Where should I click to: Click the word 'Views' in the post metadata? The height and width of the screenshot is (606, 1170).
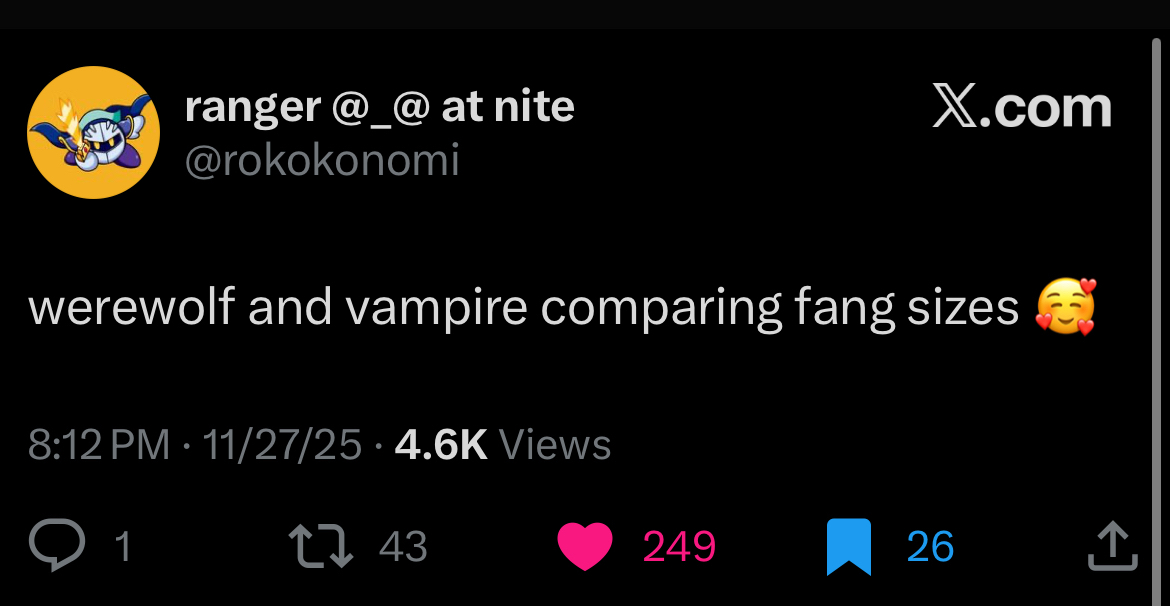554,445
